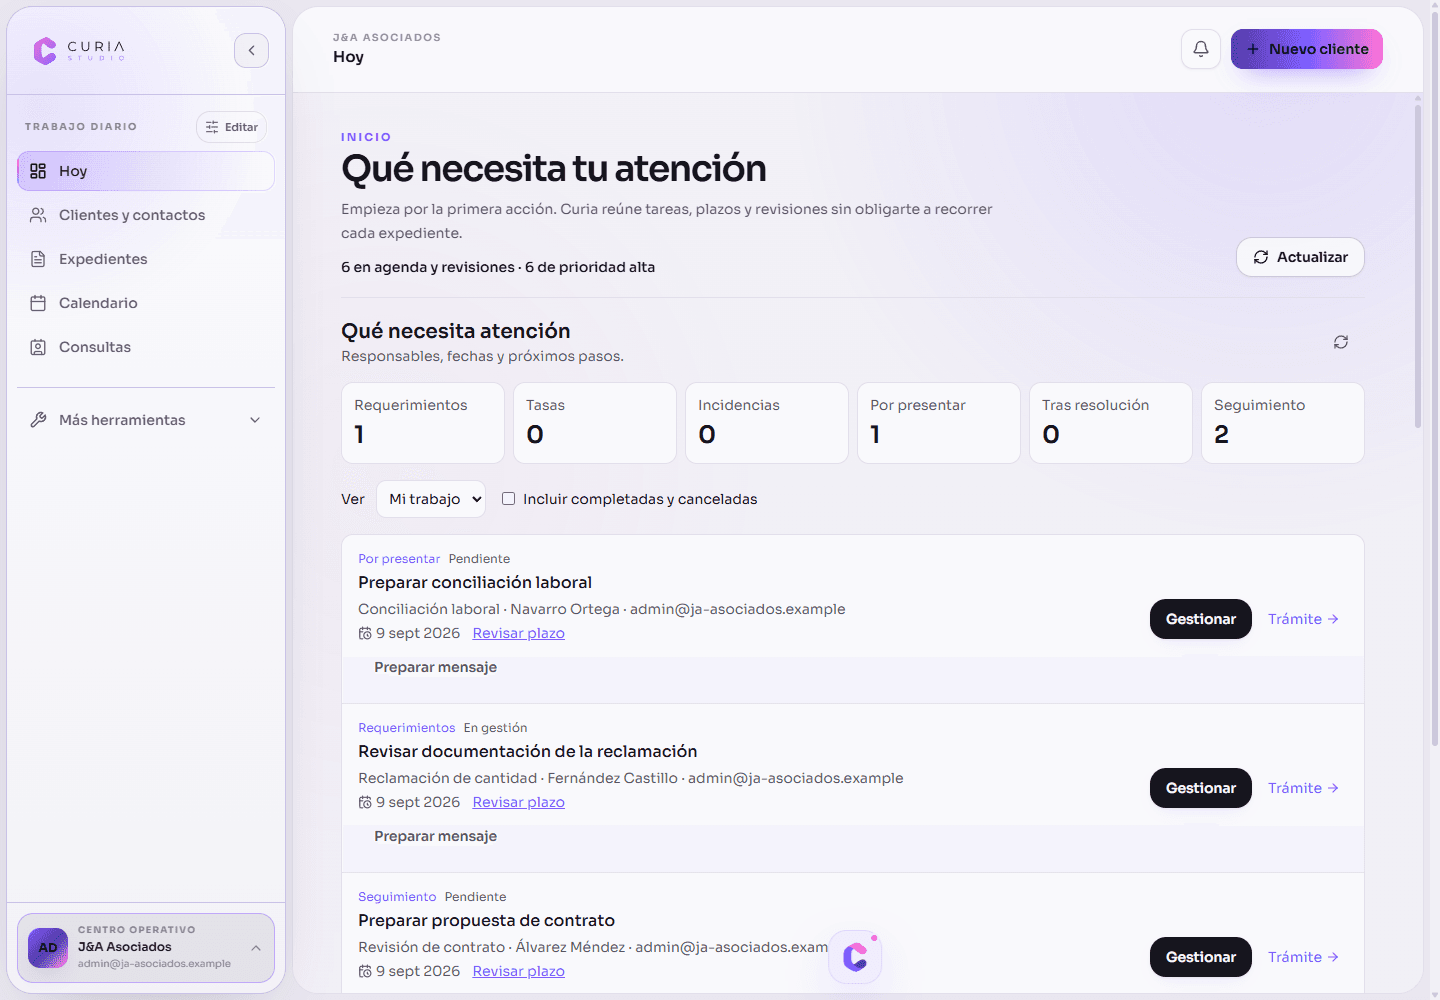This screenshot has width=1440, height=1000.
Task: Expand the J&A Asociados account switcher
Action: [146, 948]
